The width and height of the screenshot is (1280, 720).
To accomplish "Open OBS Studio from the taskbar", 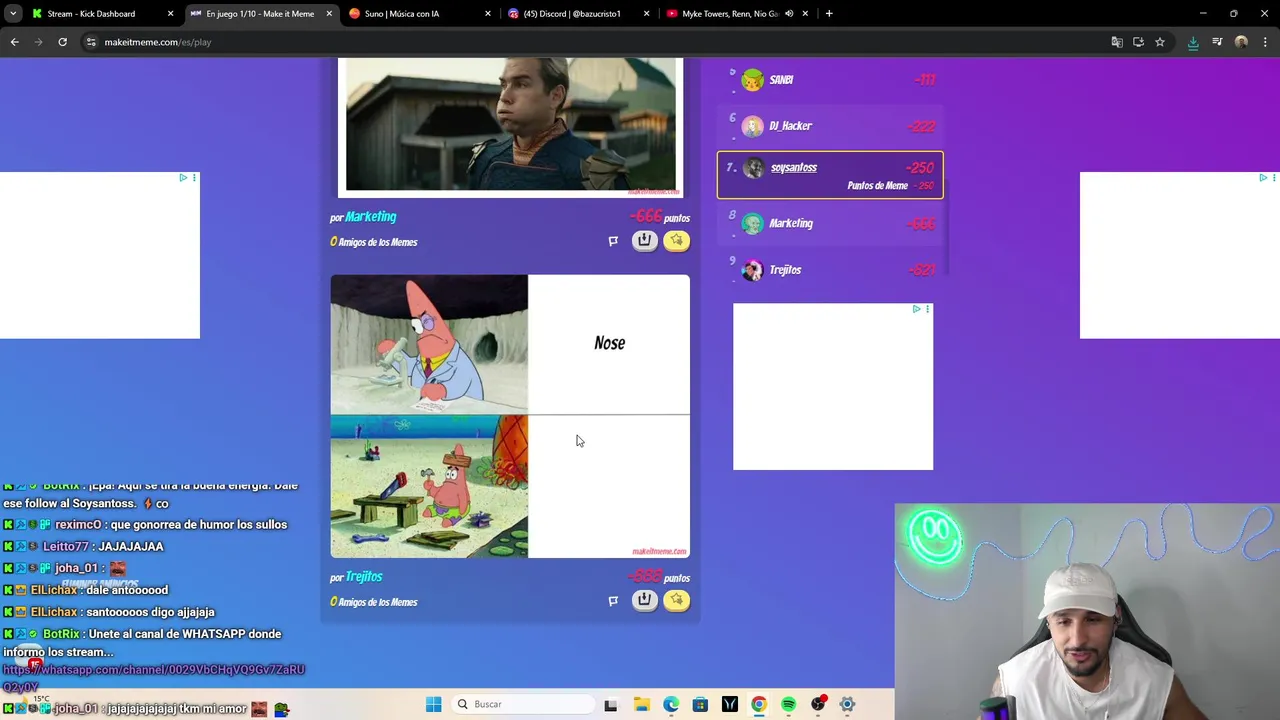I will tap(818, 704).
